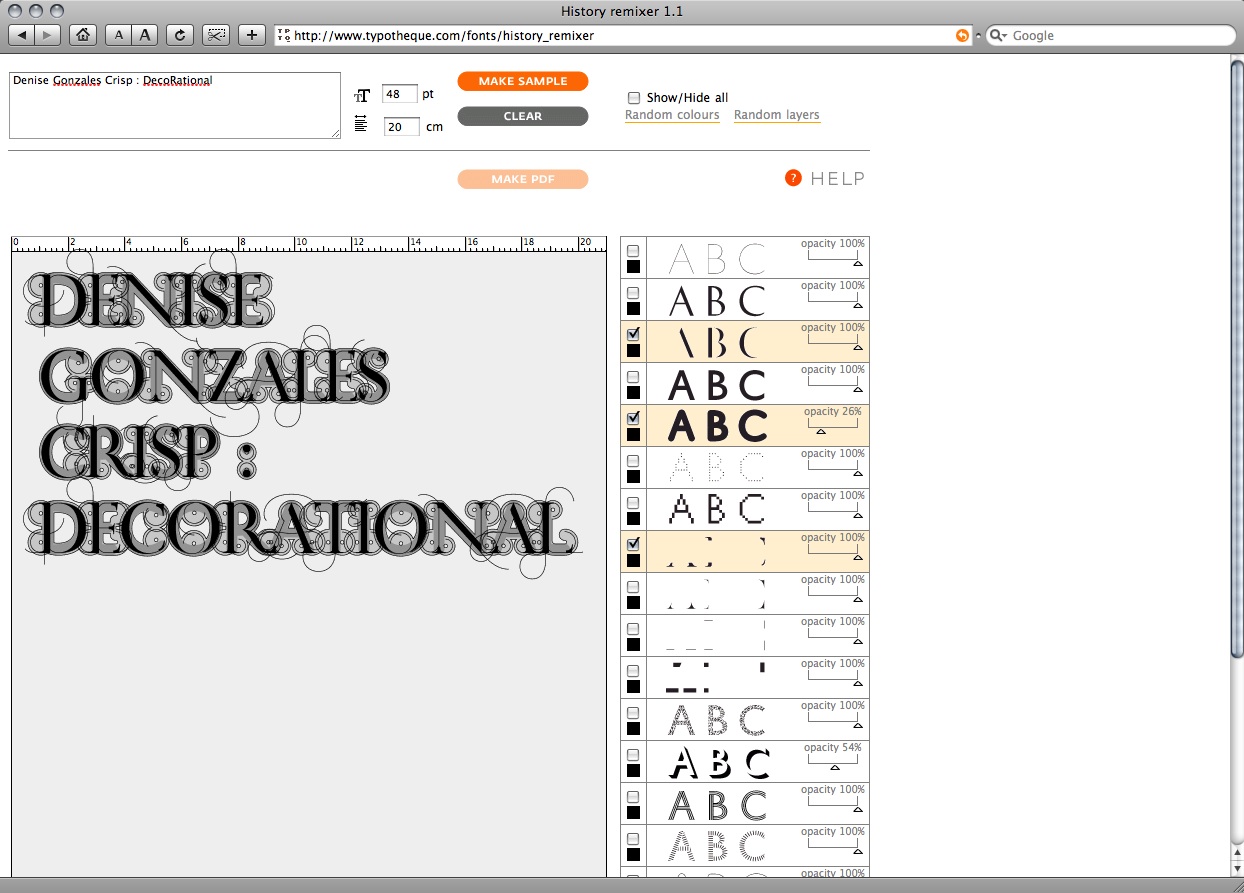
Task: Click the browser Forward arrow
Action: (49, 35)
